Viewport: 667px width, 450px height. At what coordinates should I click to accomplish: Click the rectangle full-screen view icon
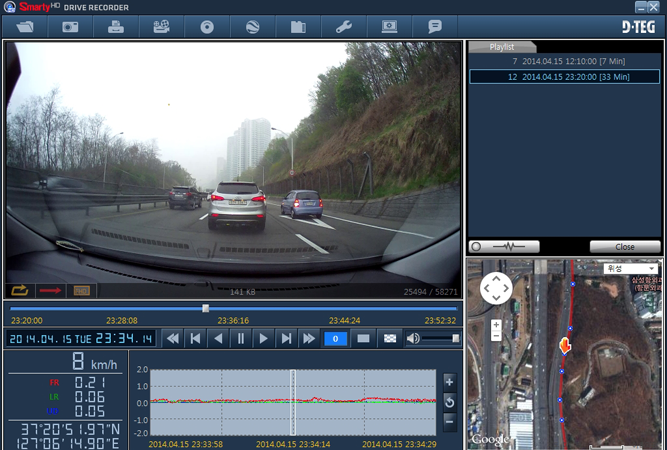[x=363, y=339]
